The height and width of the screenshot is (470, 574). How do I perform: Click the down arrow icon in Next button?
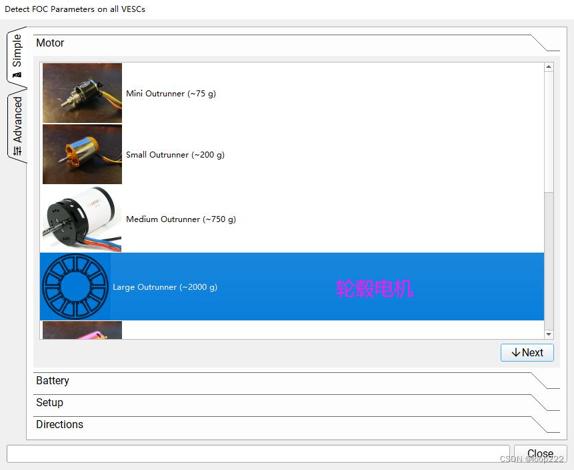pyautogui.click(x=516, y=352)
